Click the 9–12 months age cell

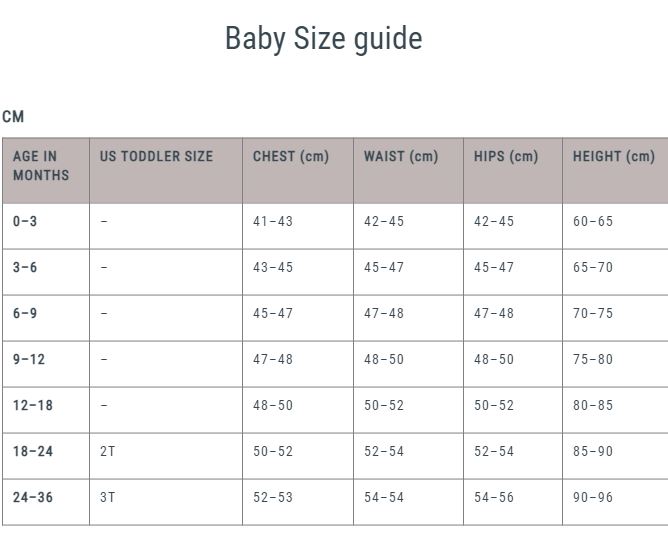pos(29,360)
